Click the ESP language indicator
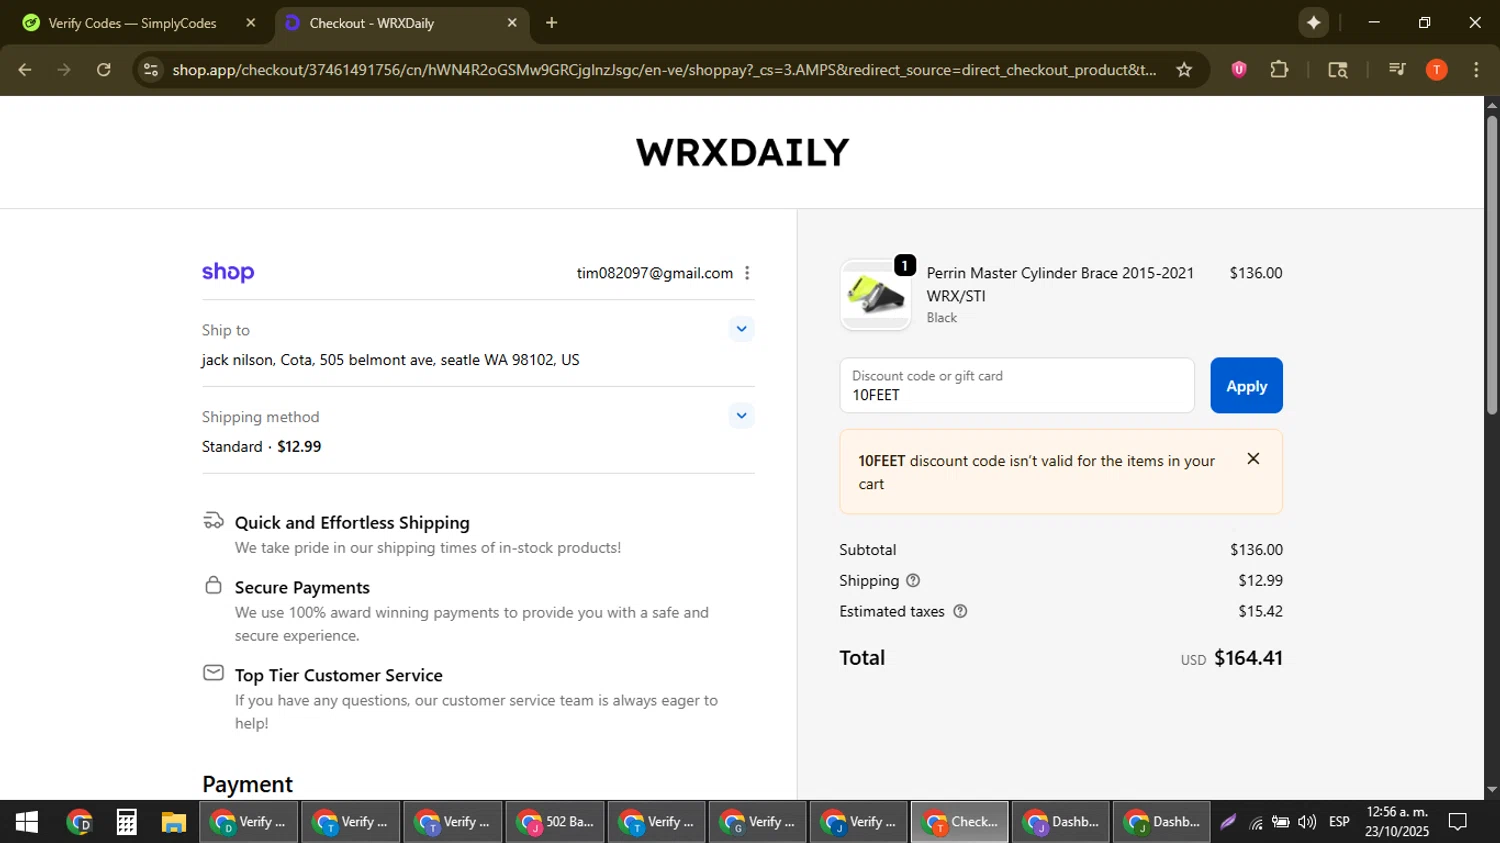The image size is (1500, 843). pos(1339,822)
